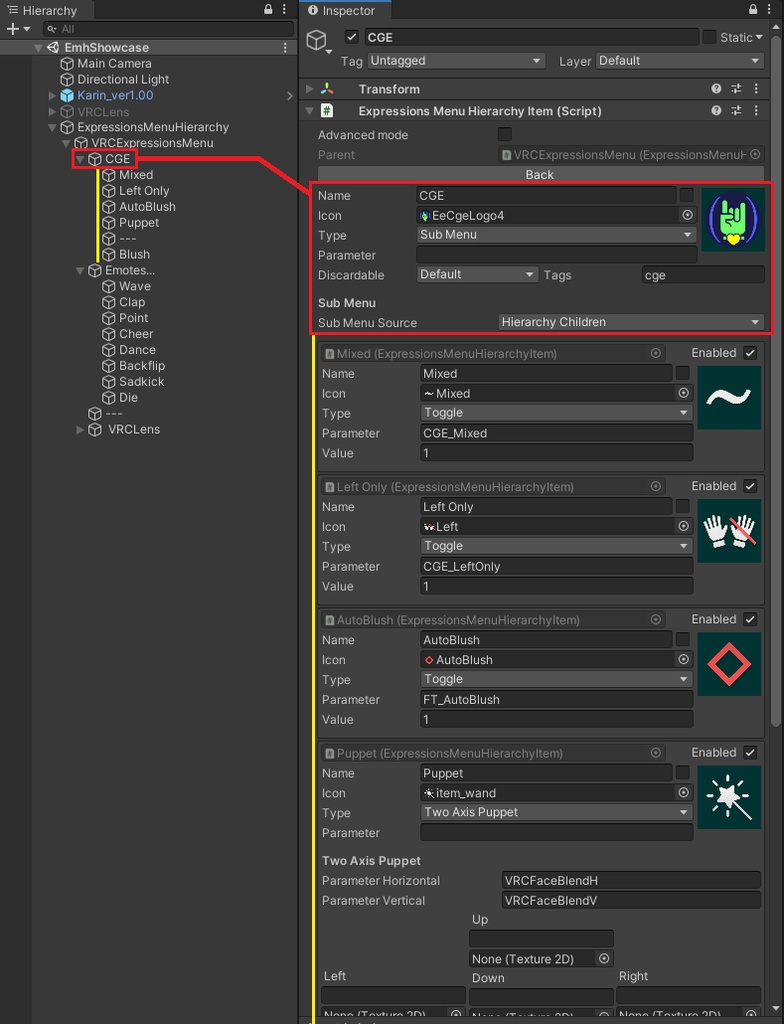Toggle the Static checkbox

click(x=709, y=37)
